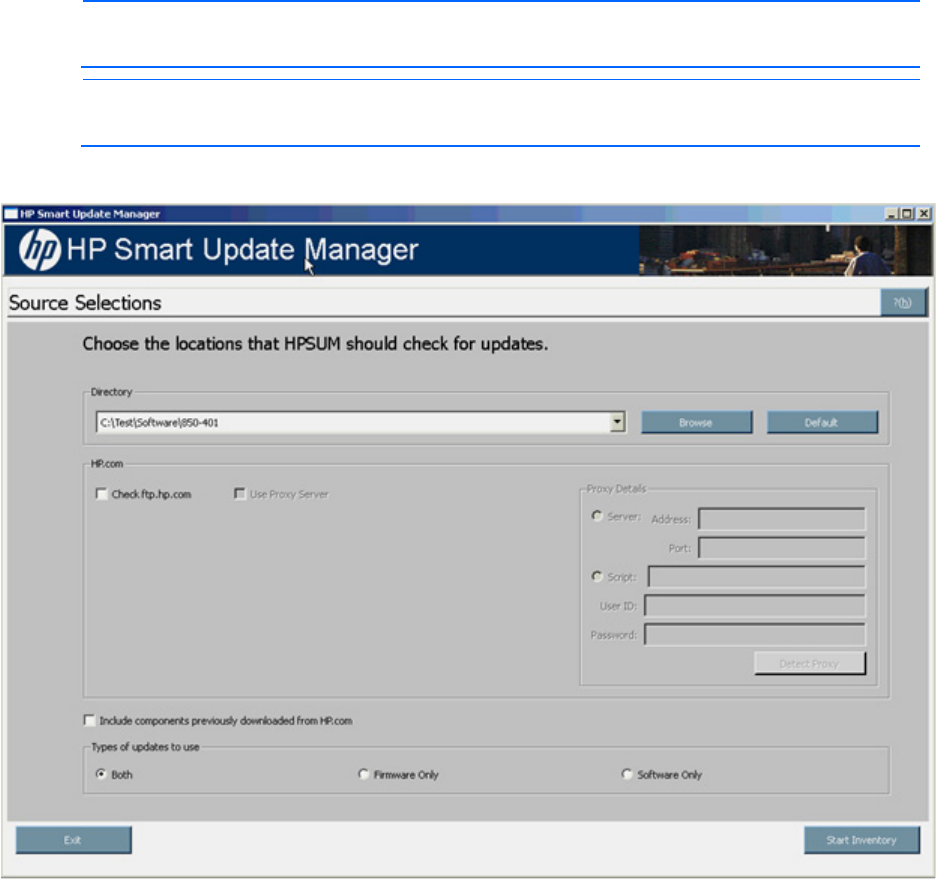Expand the Directory path dropdown arrow
937x880 pixels.
(x=618, y=422)
